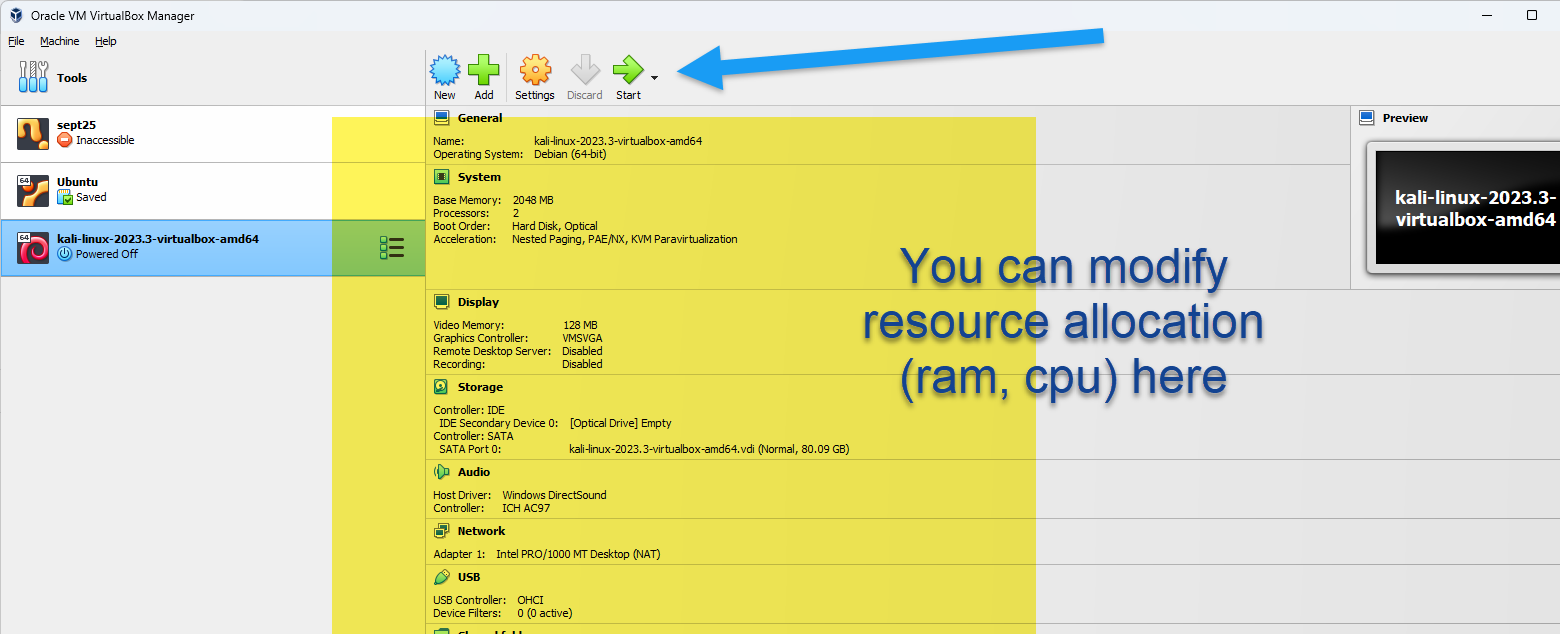The height and width of the screenshot is (639, 1560).
Task: Open the Machine menu
Action: [x=60, y=41]
